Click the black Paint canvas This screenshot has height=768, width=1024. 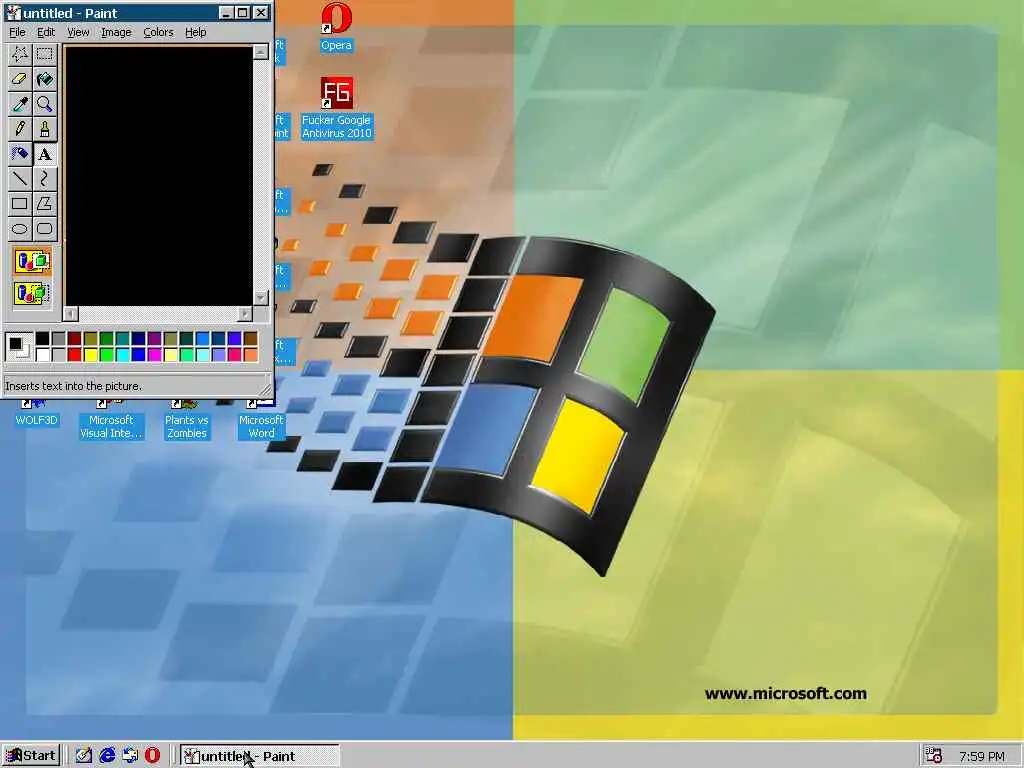[x=159, y=175]
